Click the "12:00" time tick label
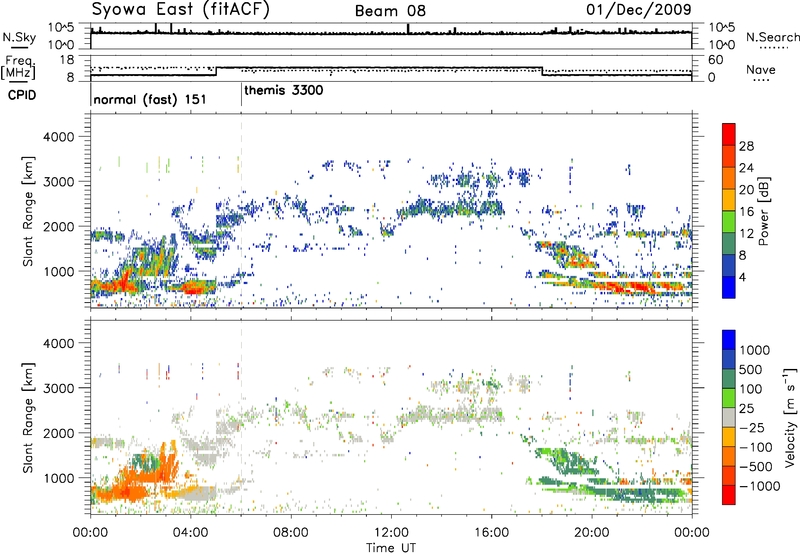This screenshot has height=554, width=800. click(x=391, y=533)
